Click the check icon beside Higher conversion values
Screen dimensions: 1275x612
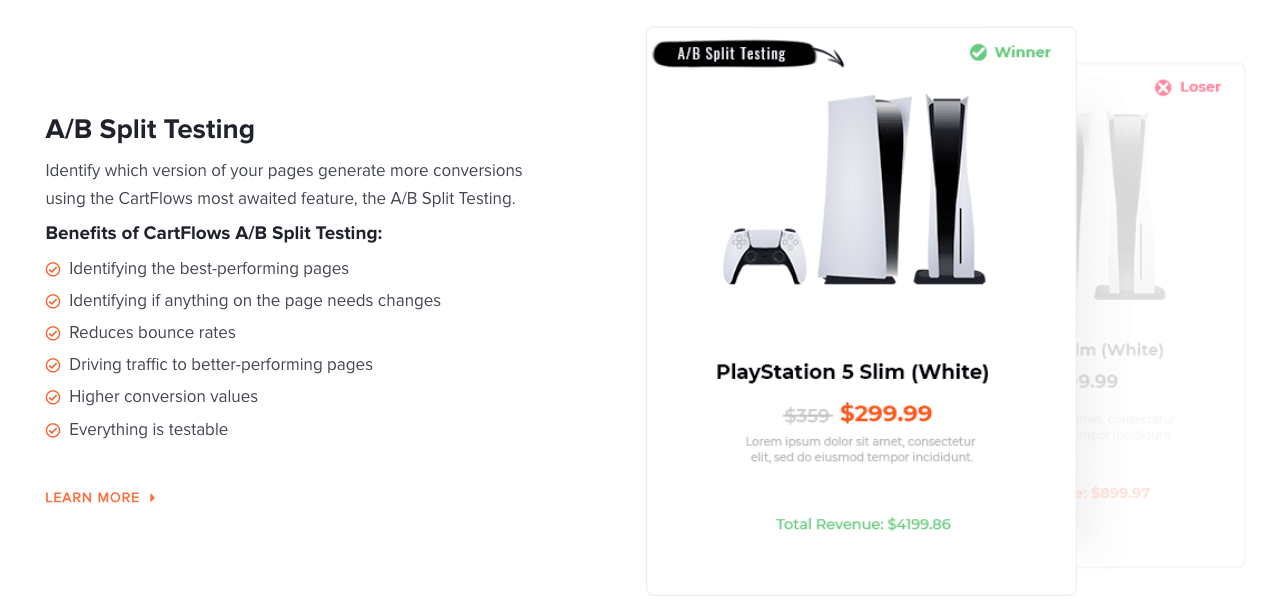click(53, 397)
